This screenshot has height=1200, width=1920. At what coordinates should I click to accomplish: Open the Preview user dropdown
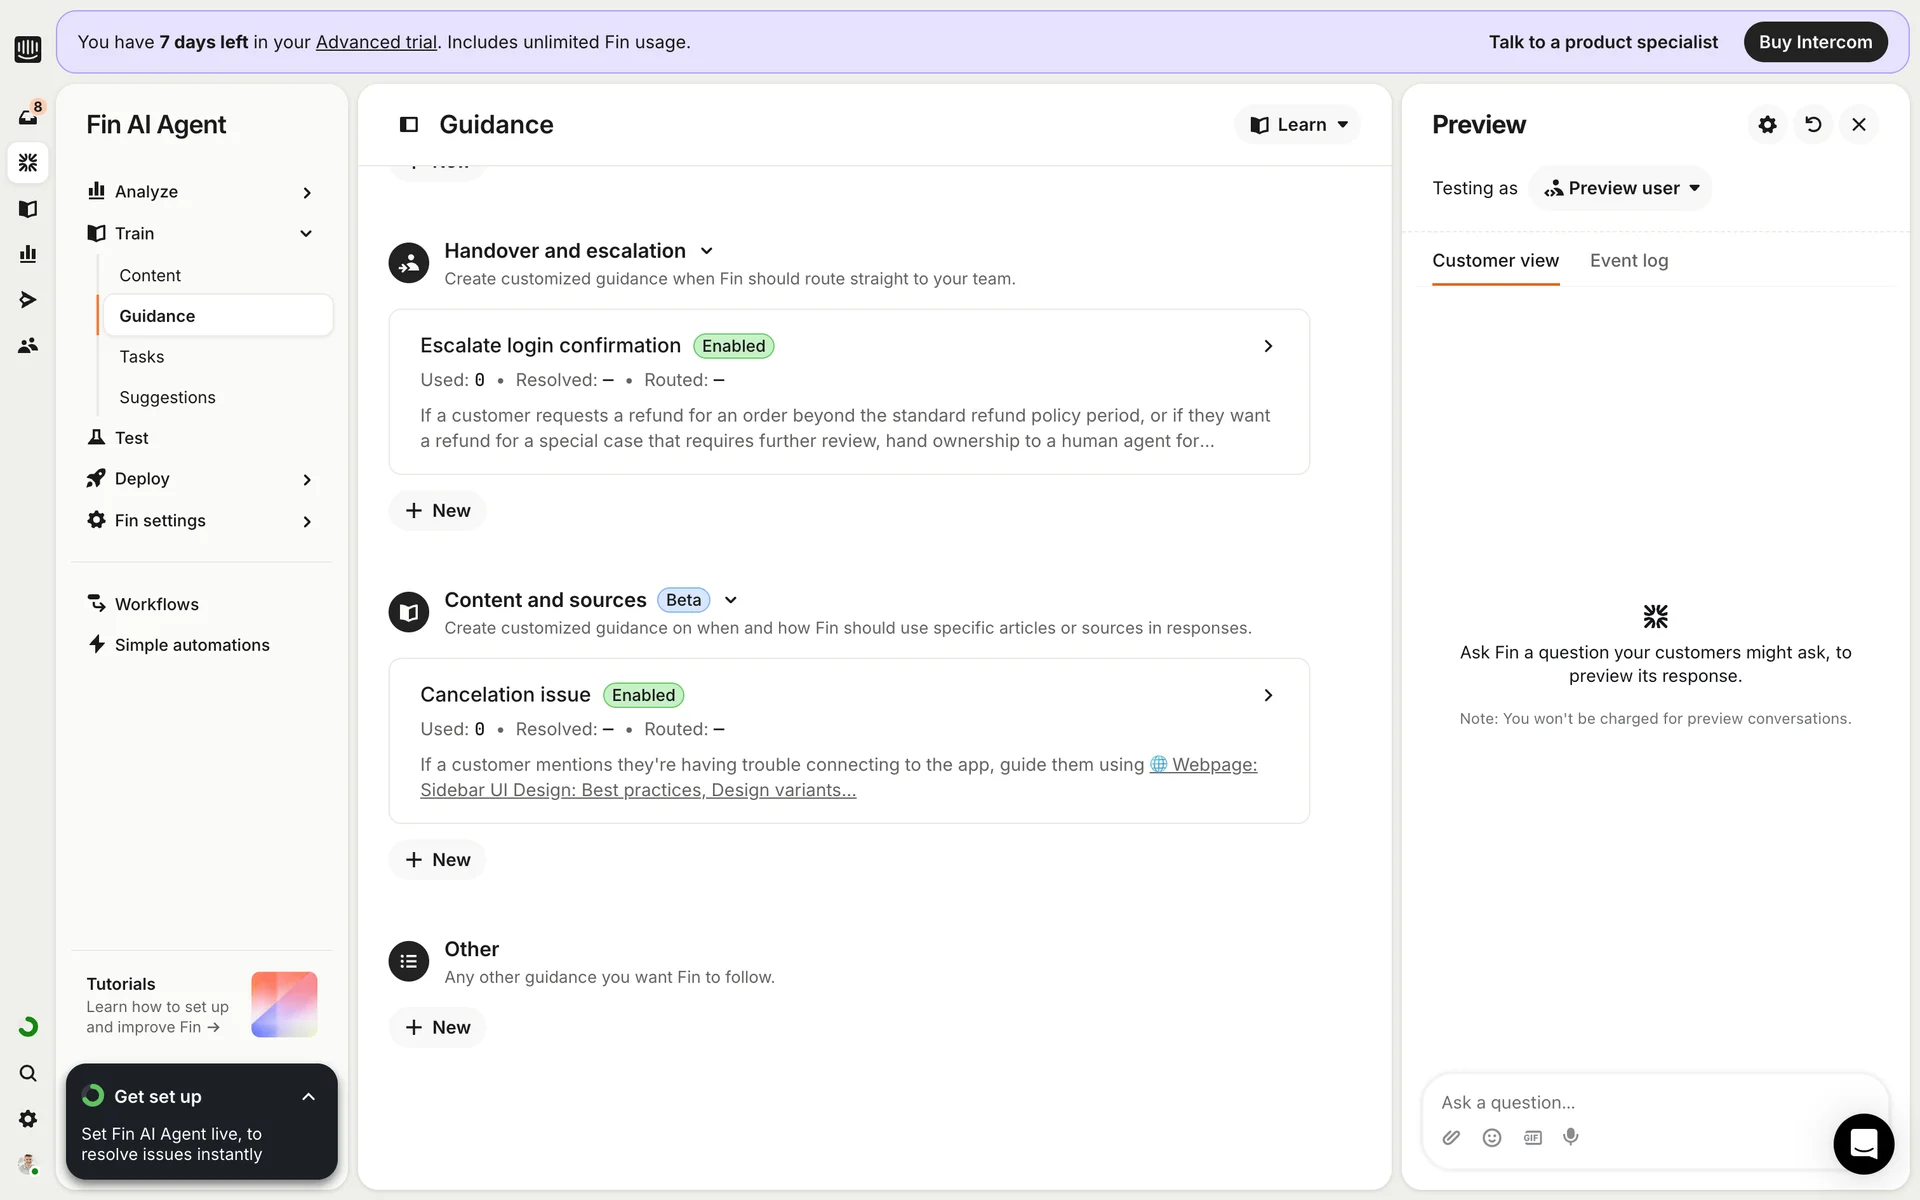click(1620, 188)
